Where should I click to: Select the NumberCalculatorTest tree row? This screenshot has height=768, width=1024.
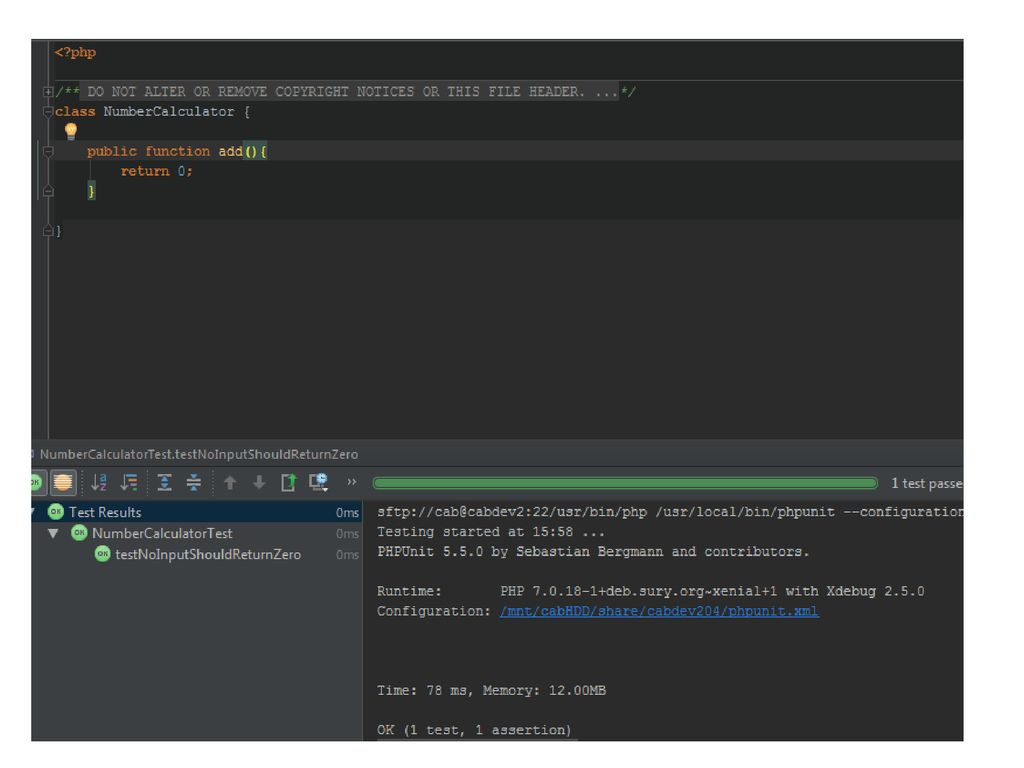(196, 534)
